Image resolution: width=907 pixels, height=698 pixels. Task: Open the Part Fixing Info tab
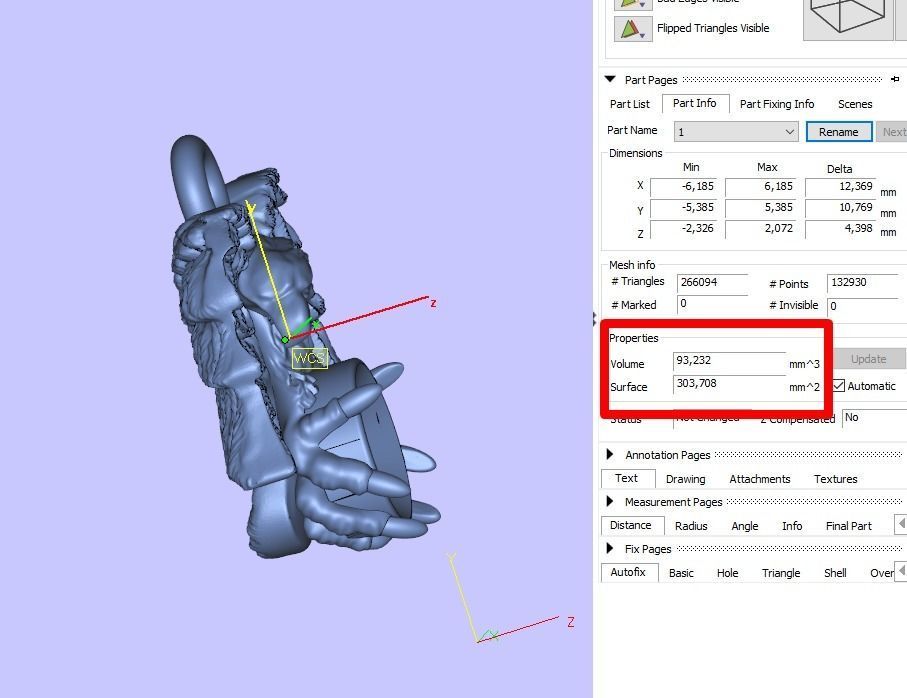[x=777, y=104]
